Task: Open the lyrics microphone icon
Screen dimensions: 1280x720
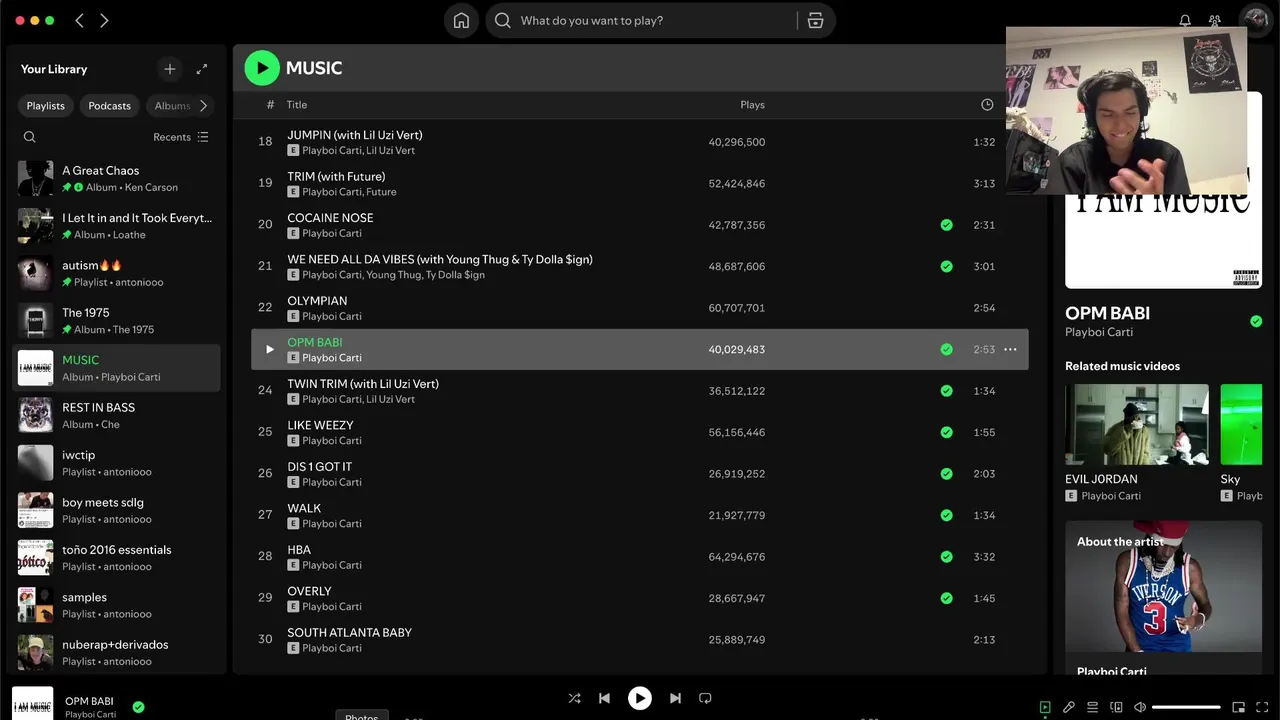Action: coord(1069,707)
